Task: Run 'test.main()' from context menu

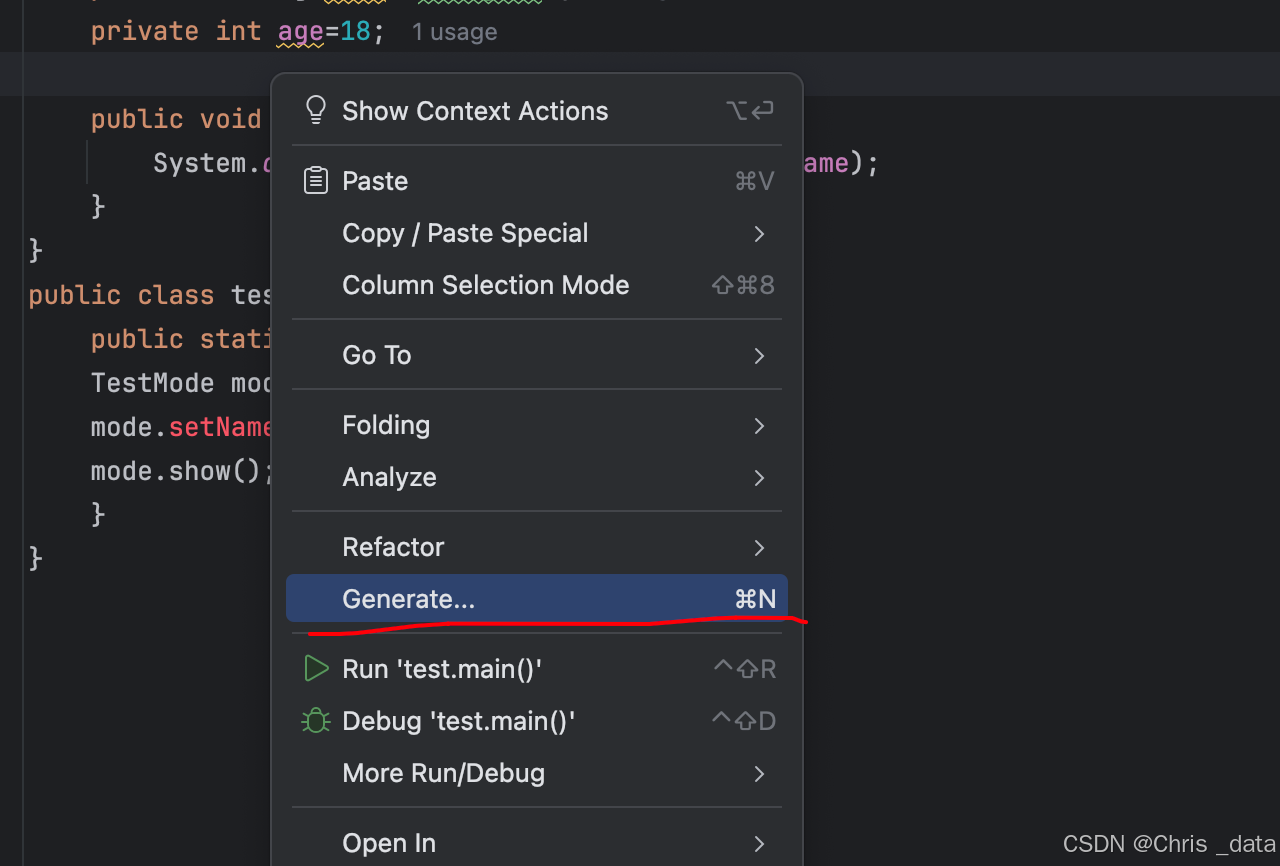Action: pyautogui.click(x=442, y=669)
